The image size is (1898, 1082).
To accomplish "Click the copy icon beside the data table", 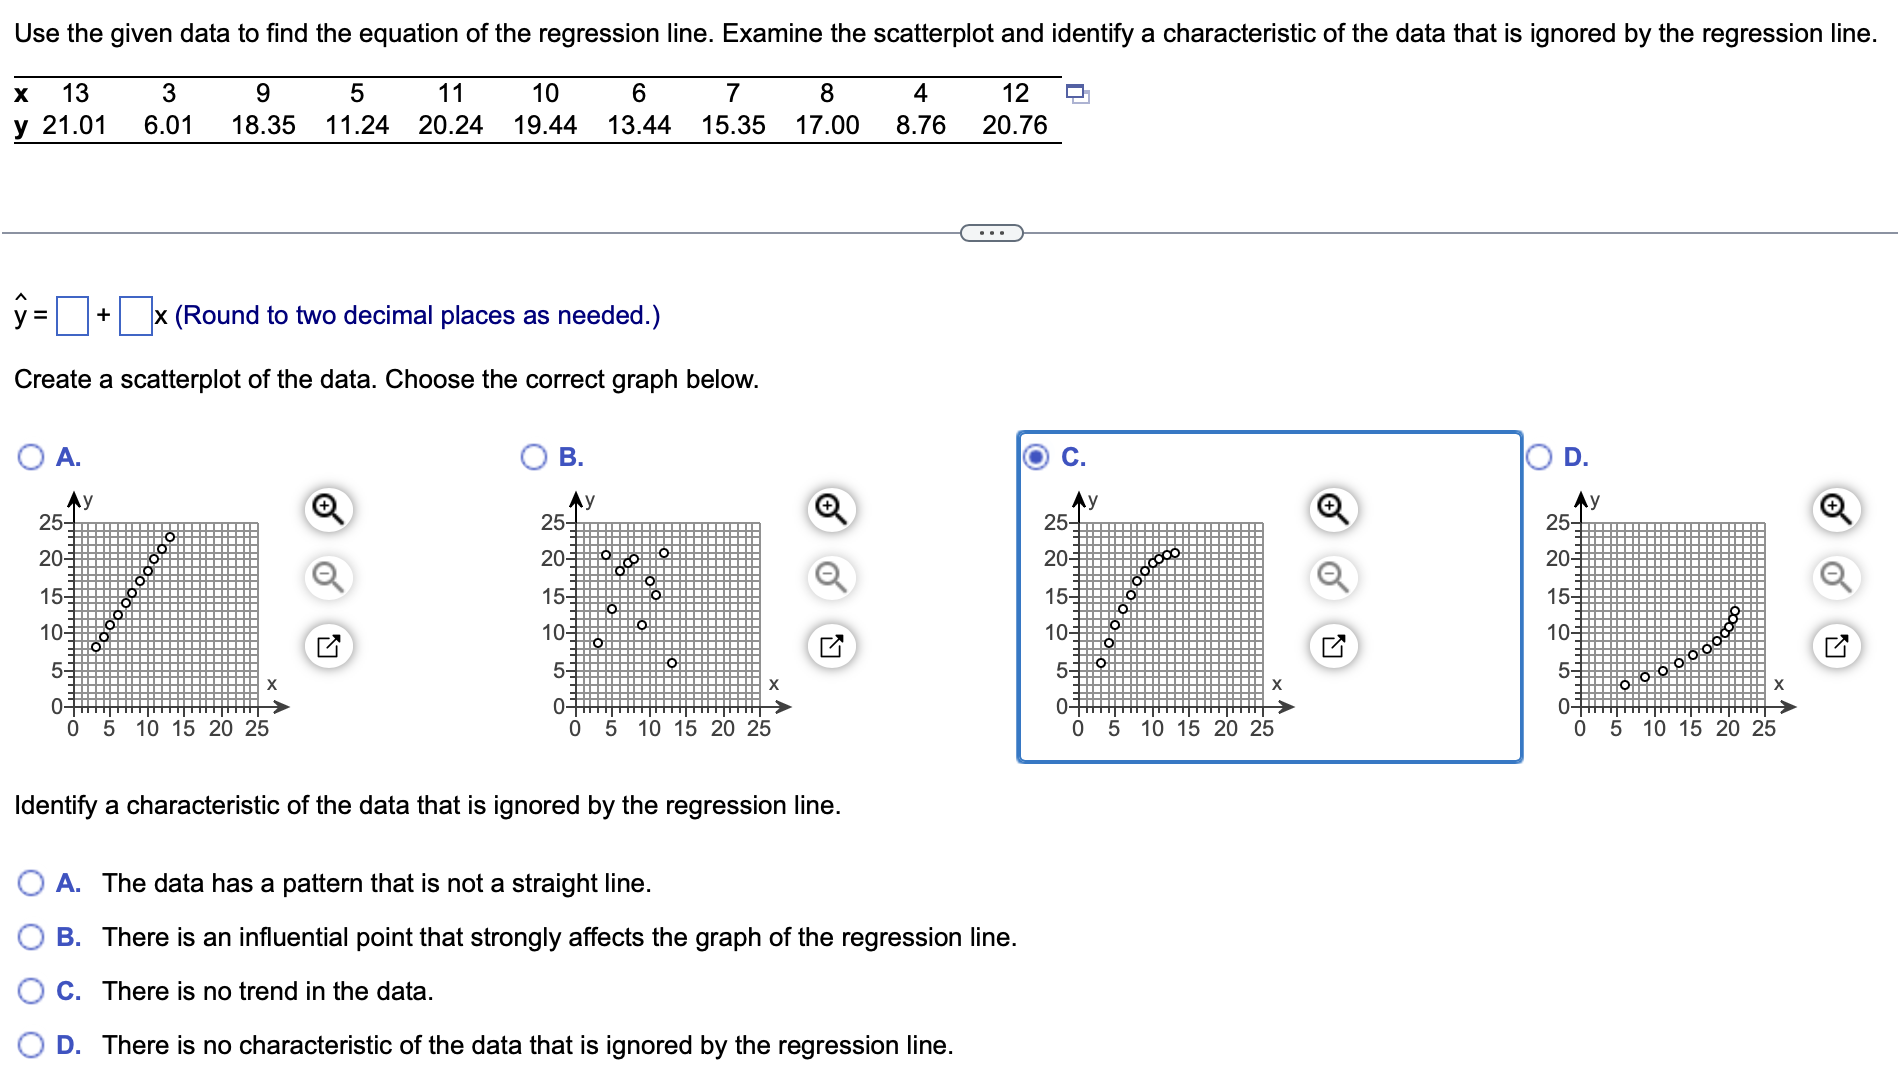I will tap(1077, 92).
